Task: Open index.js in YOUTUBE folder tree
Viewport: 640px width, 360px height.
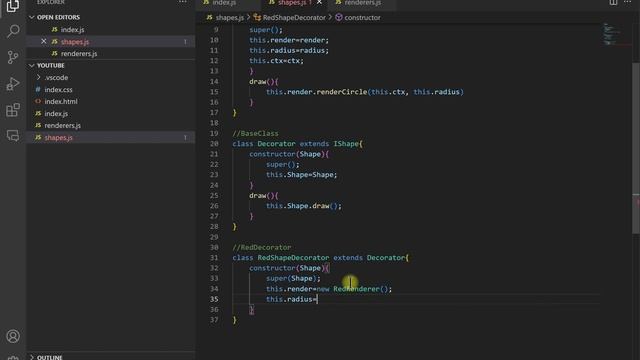Action: [56, 113]
